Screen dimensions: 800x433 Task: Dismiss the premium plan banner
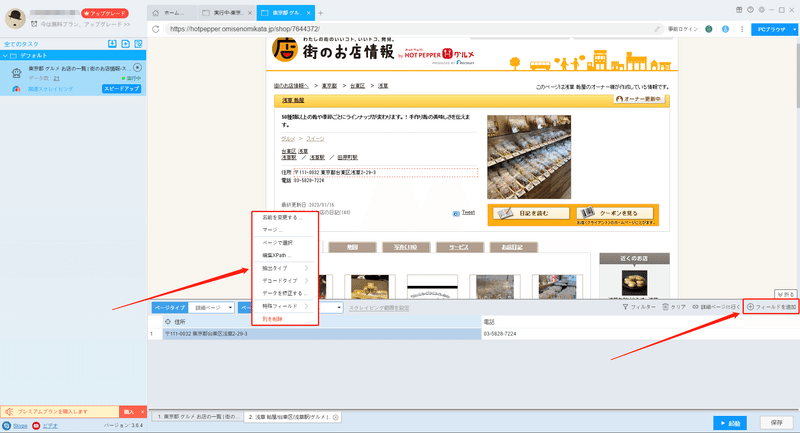(142, 412)
